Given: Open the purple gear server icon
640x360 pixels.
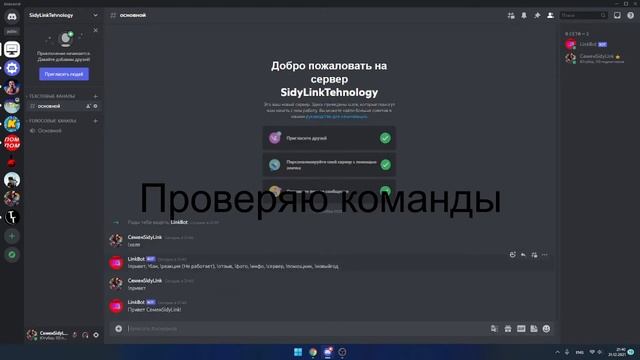Looking at the screenshot, I should [x=12, y=68].
